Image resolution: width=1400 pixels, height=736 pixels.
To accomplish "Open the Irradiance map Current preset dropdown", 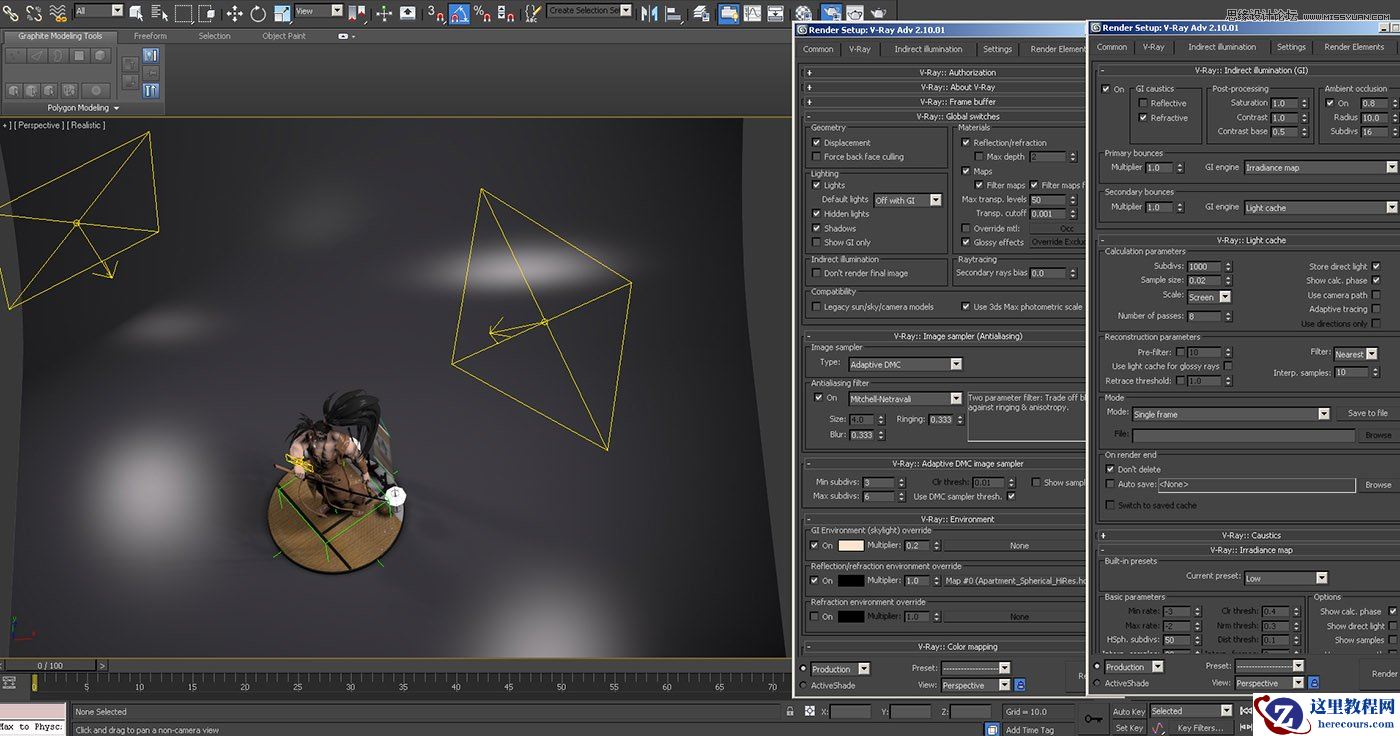I will 1286,577.
